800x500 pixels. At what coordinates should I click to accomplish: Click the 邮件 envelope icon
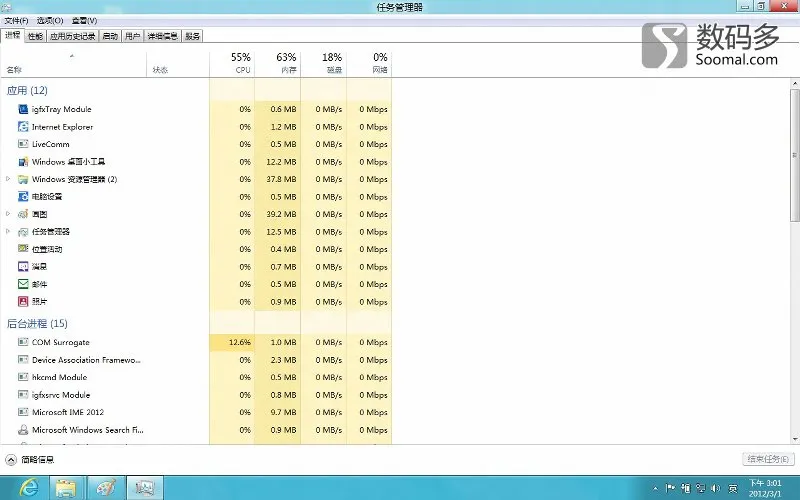click(23, 284)
